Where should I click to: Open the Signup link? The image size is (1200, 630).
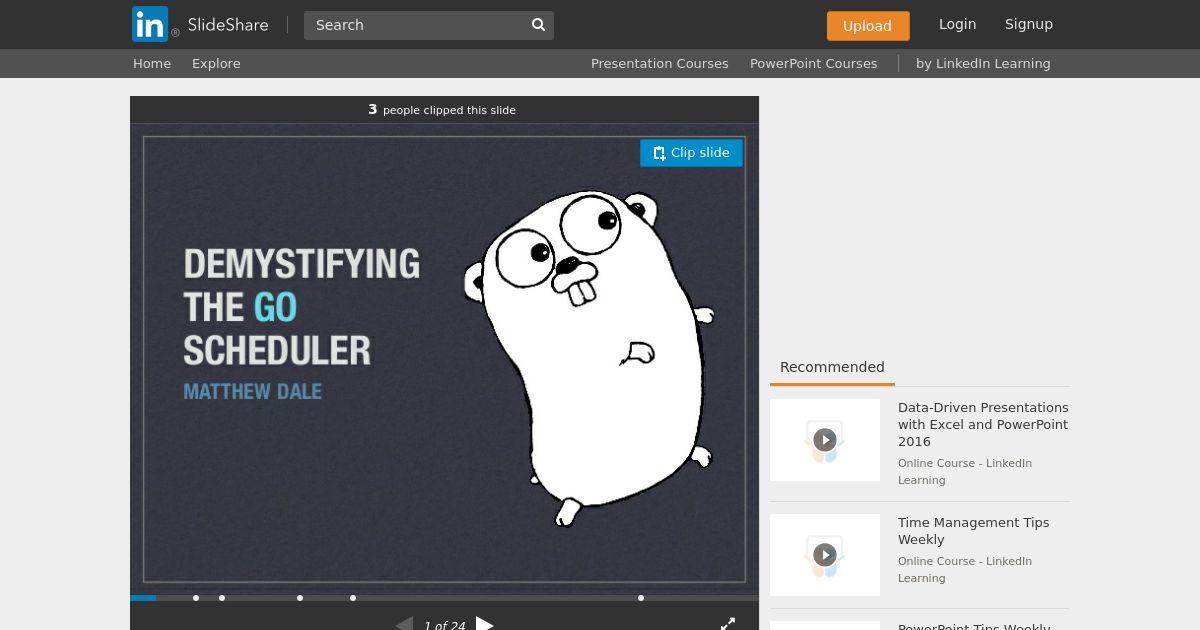tap(1029, 24)
